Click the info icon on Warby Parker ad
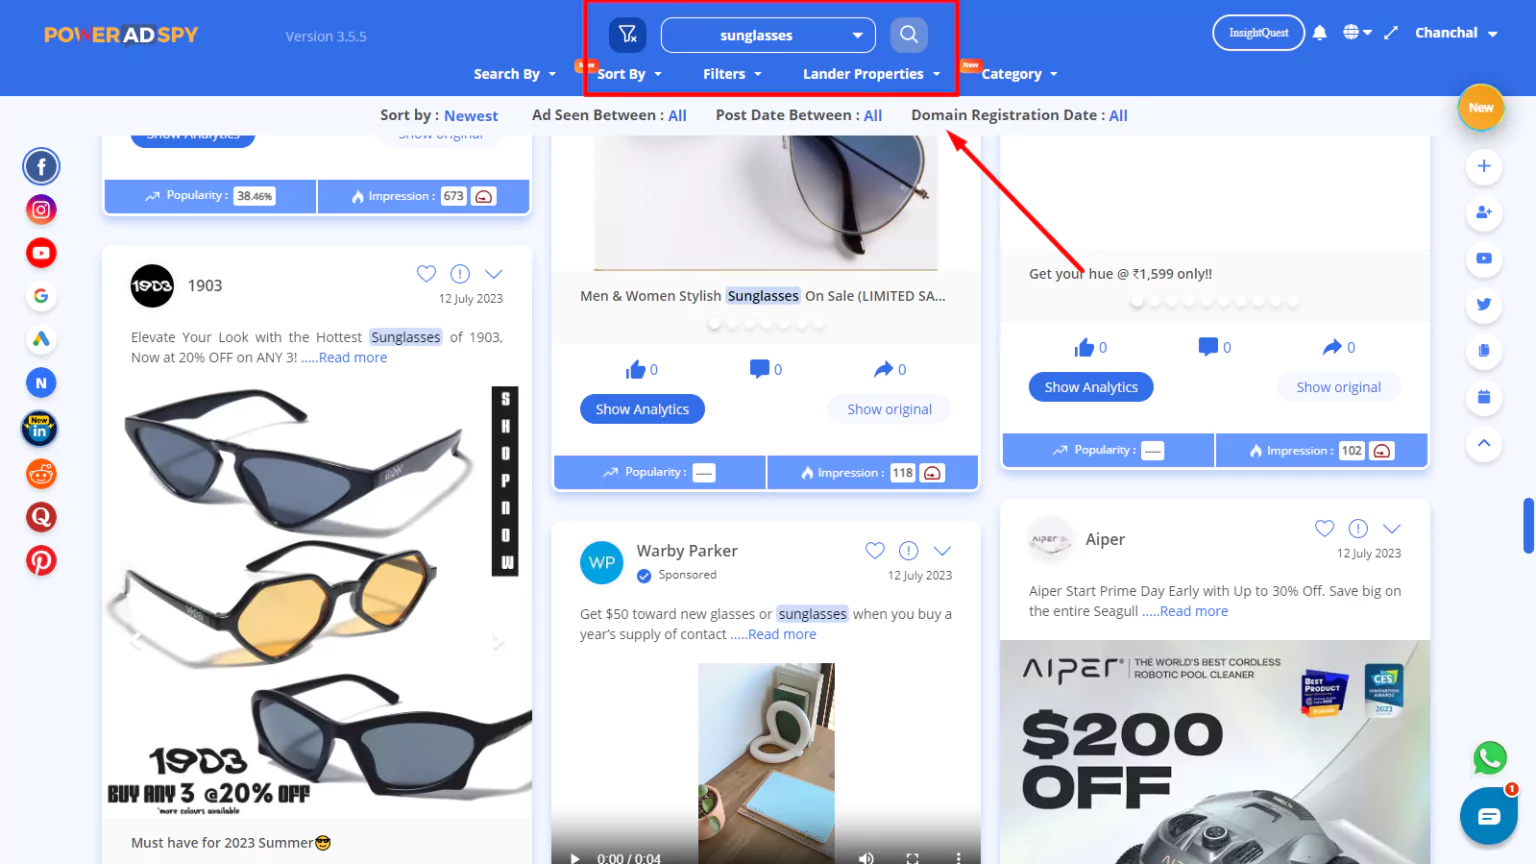This screenshot has width=1536, height=864. pyautogui.click(x=908, y=550)
